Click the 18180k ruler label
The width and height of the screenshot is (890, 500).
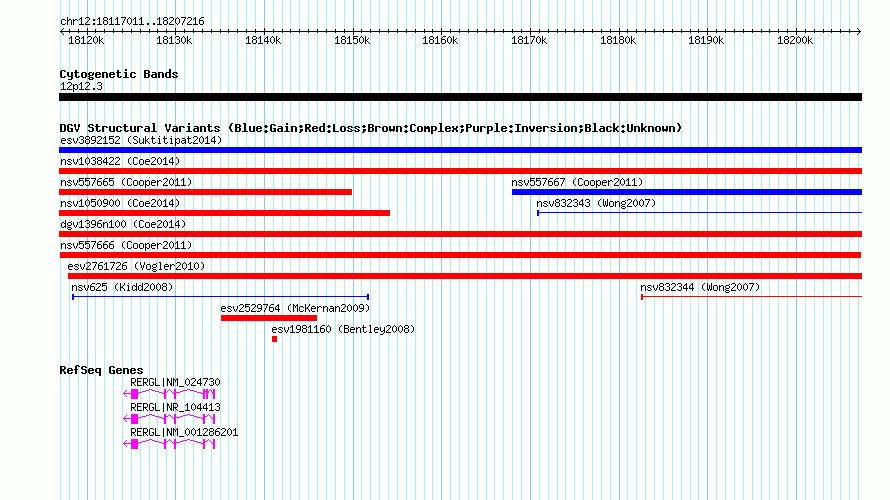click(618, 40)
